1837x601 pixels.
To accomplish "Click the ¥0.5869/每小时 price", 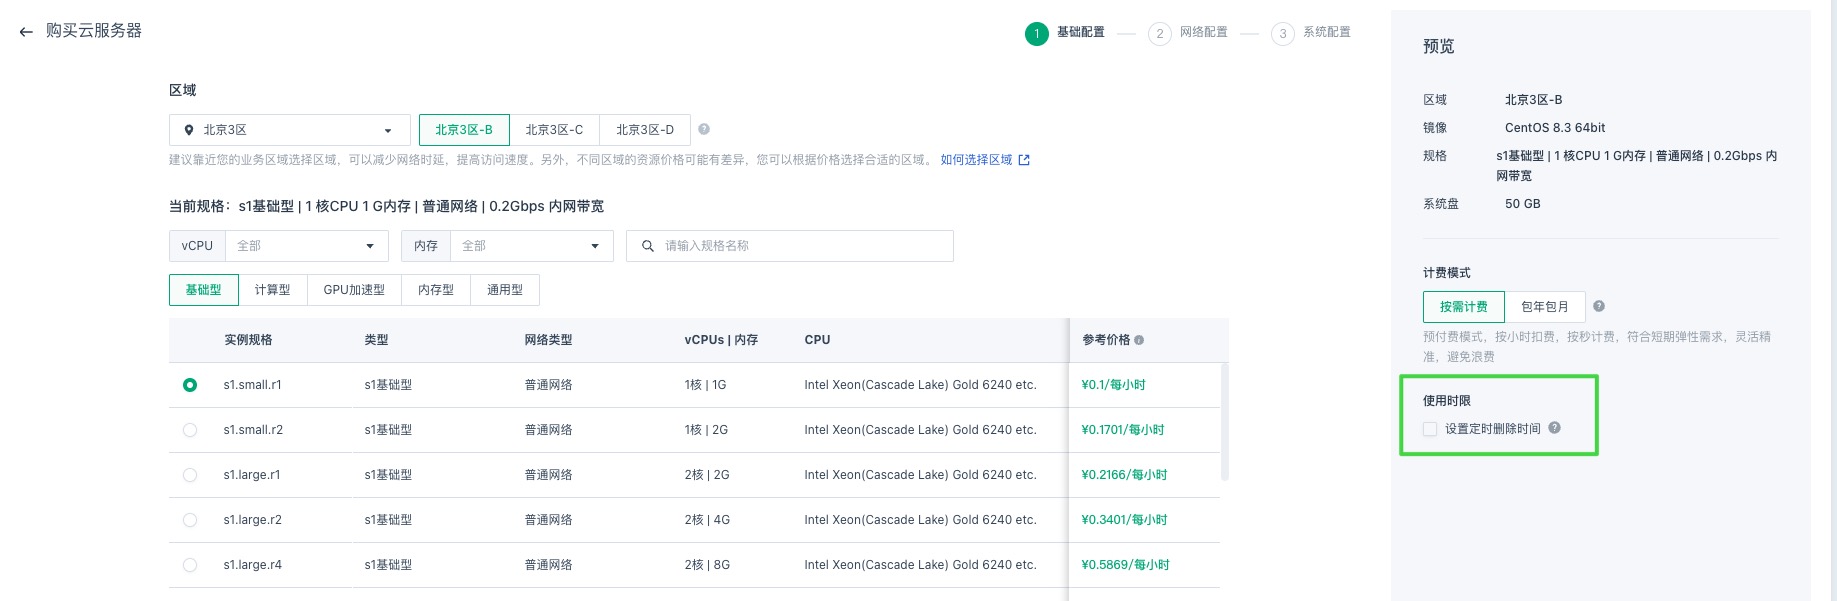I will [x=1125, y=565].
